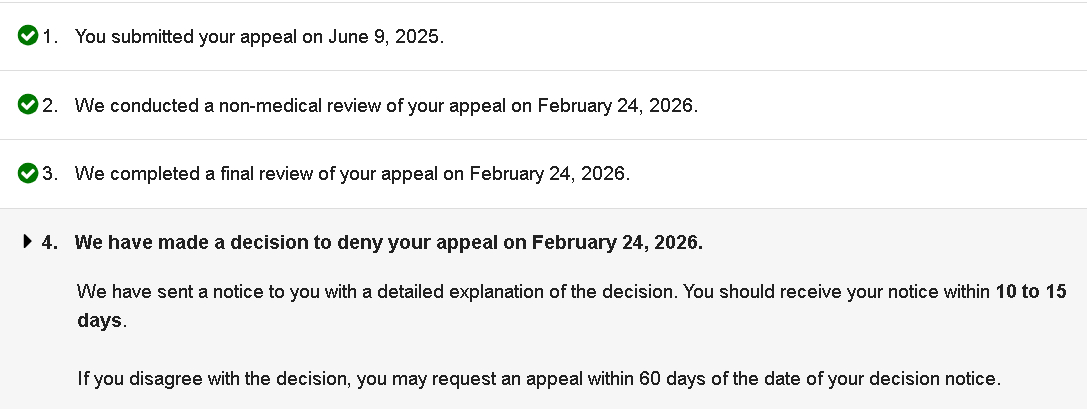Click 'February 24, 2026' in the final review step
1087x409 pixels.
click(549, 174)
